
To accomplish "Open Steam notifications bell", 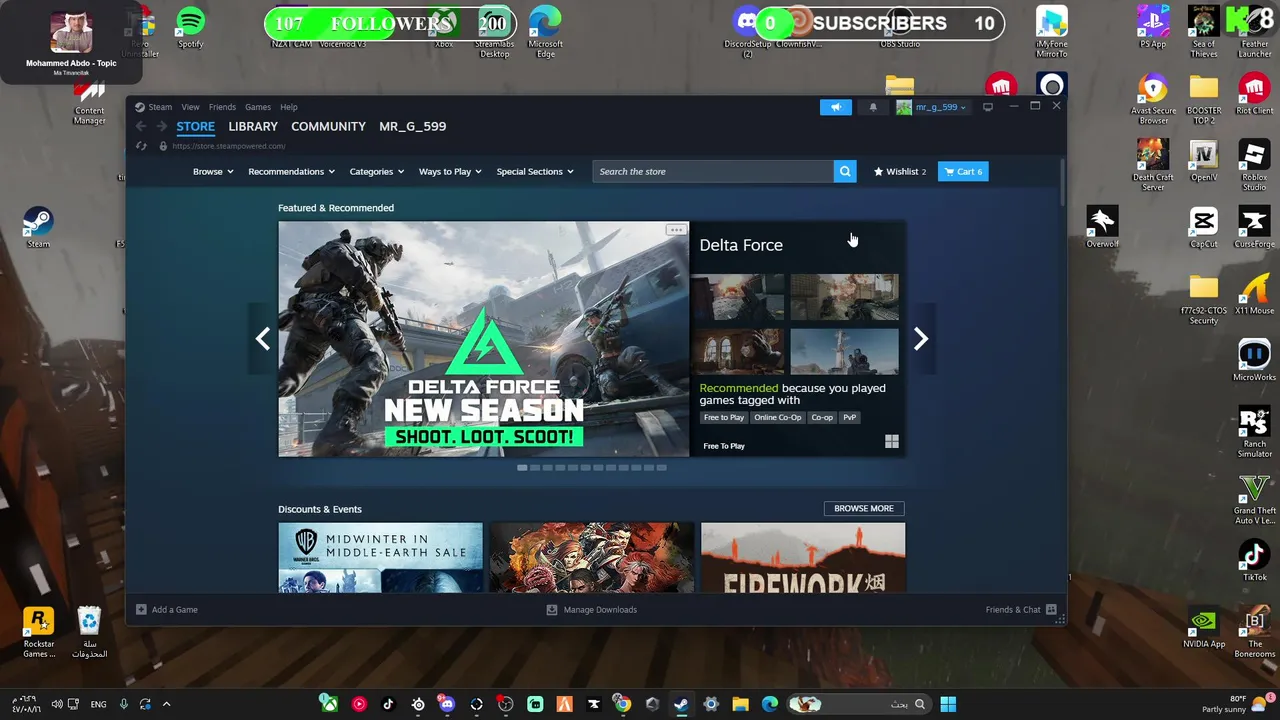I will tap(873, 107).
